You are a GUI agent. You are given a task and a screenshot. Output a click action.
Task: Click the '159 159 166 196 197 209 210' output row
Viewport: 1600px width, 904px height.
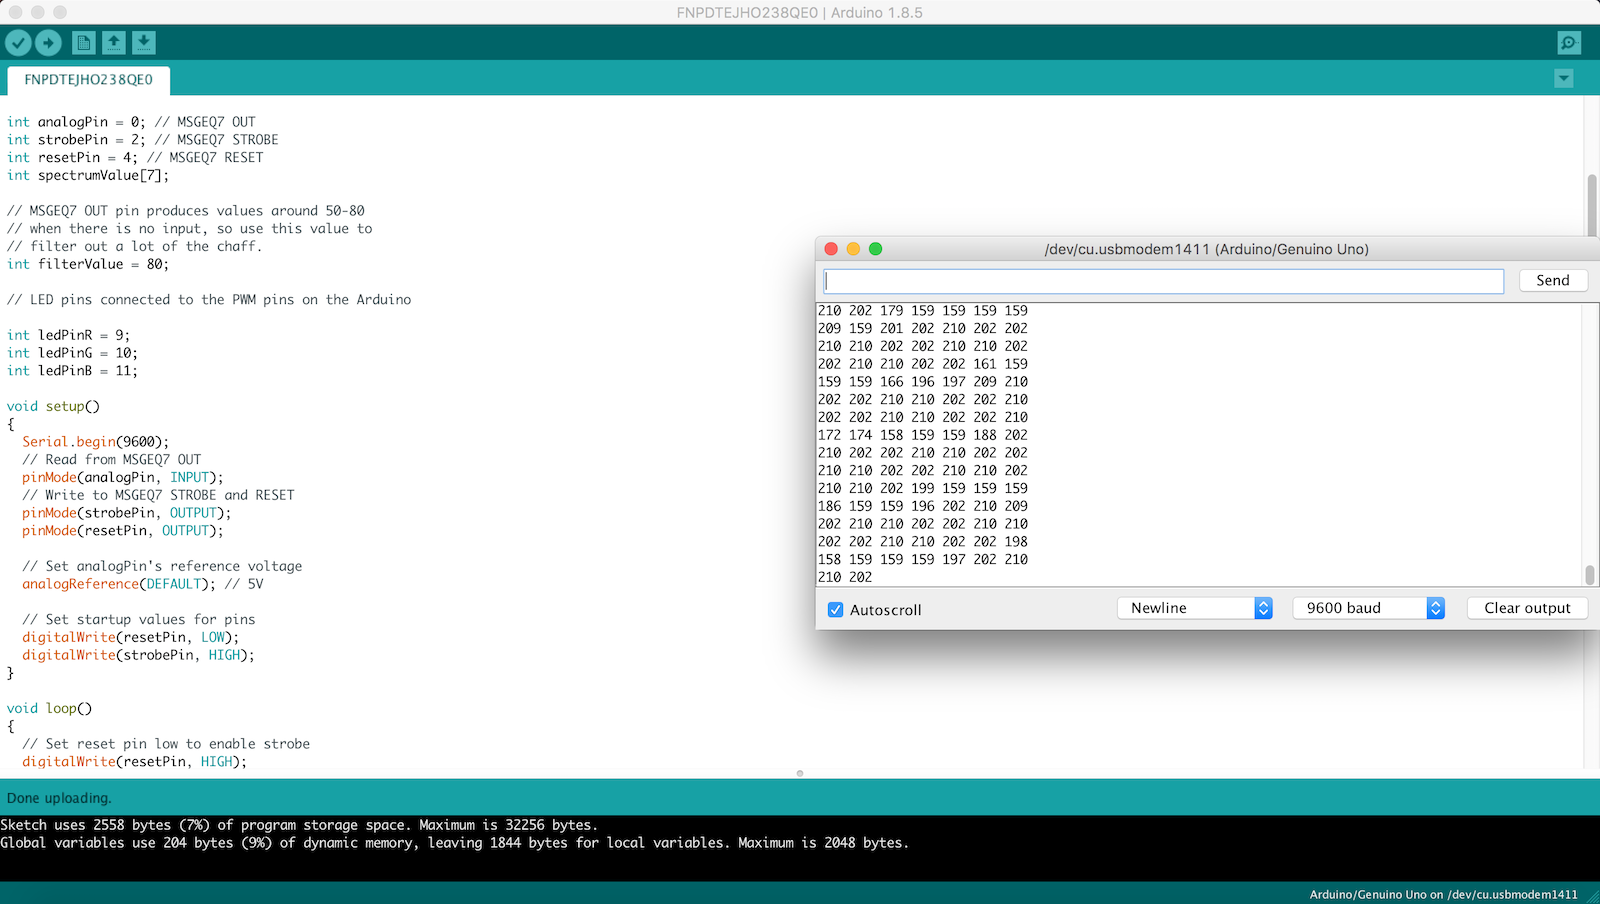[x=923, y=382]
